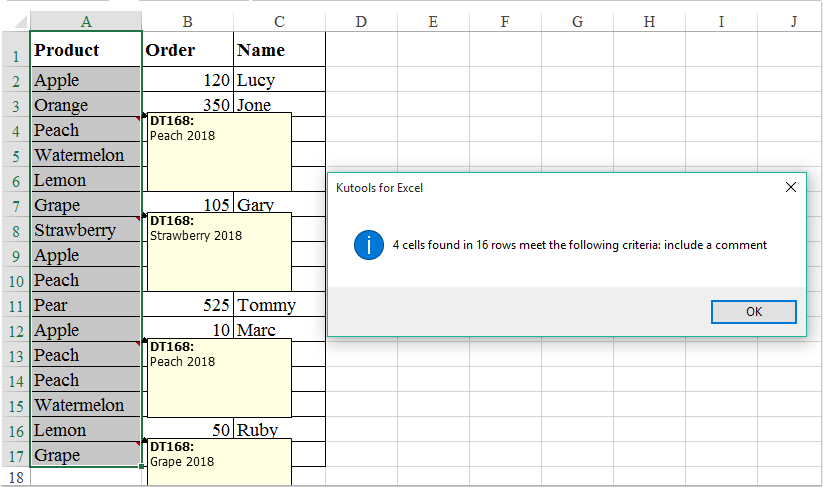Click the cell with order value 525
This screenshot has width=823, height=487.
[x=187, y=305]
